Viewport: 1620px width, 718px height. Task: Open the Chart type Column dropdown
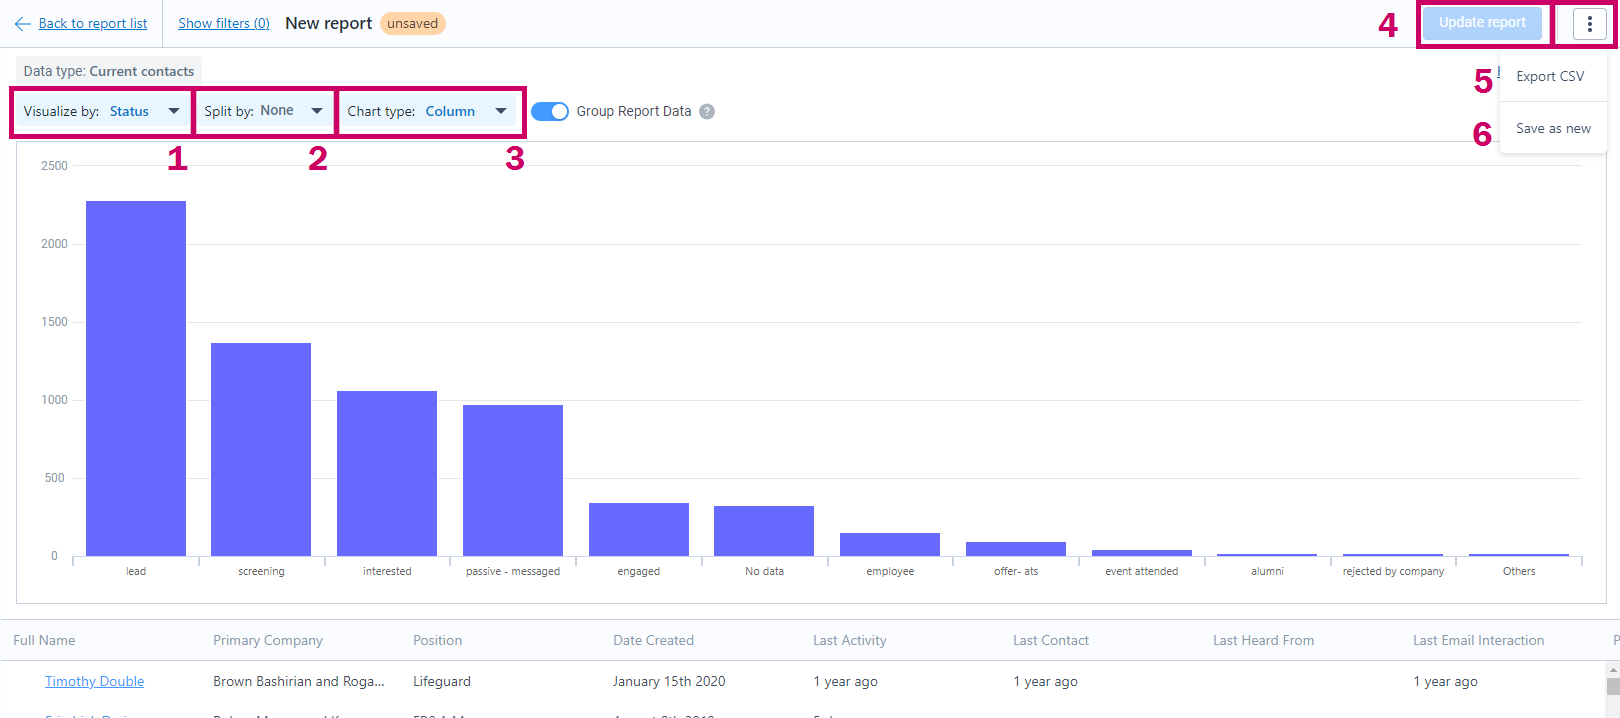pos(428,112)
